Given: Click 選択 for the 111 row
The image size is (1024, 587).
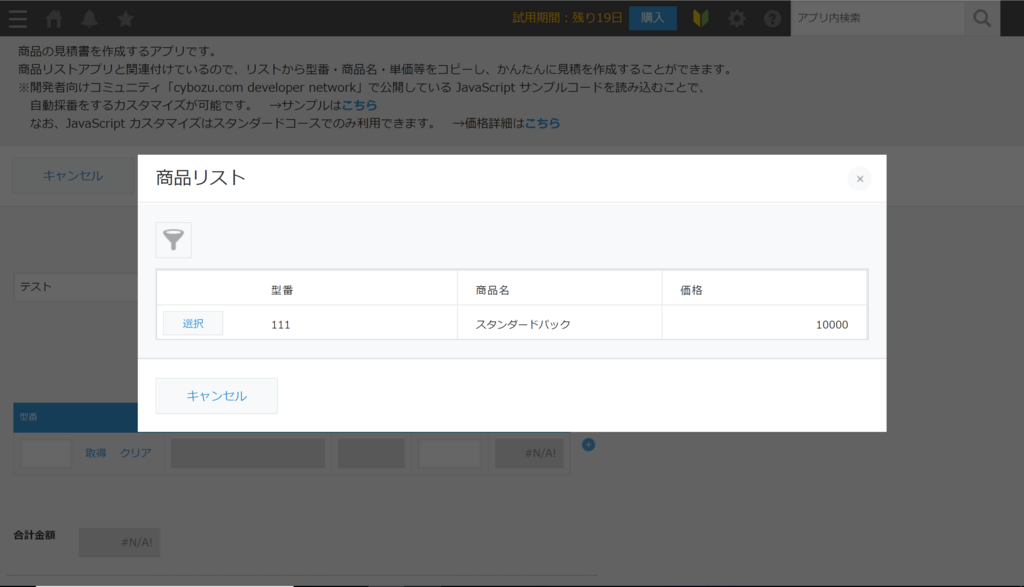Looking at the screenshot, I should click(x=193, y=323).
